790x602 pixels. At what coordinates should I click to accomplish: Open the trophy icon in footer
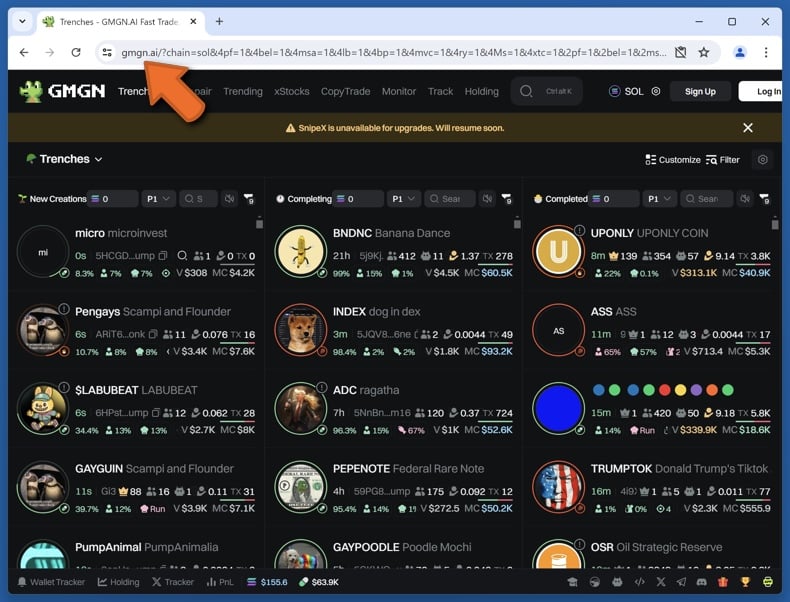tap(745, 582)
